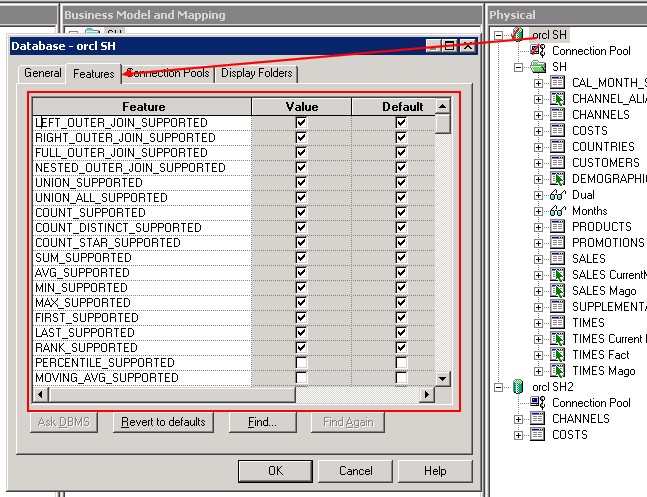
Task: Click the Revert to defaults button
Action: pyautogui.click(x=163, y=422)
